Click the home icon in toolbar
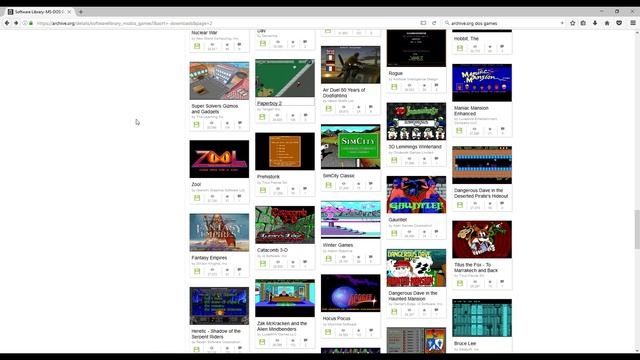 coord(607,23)
